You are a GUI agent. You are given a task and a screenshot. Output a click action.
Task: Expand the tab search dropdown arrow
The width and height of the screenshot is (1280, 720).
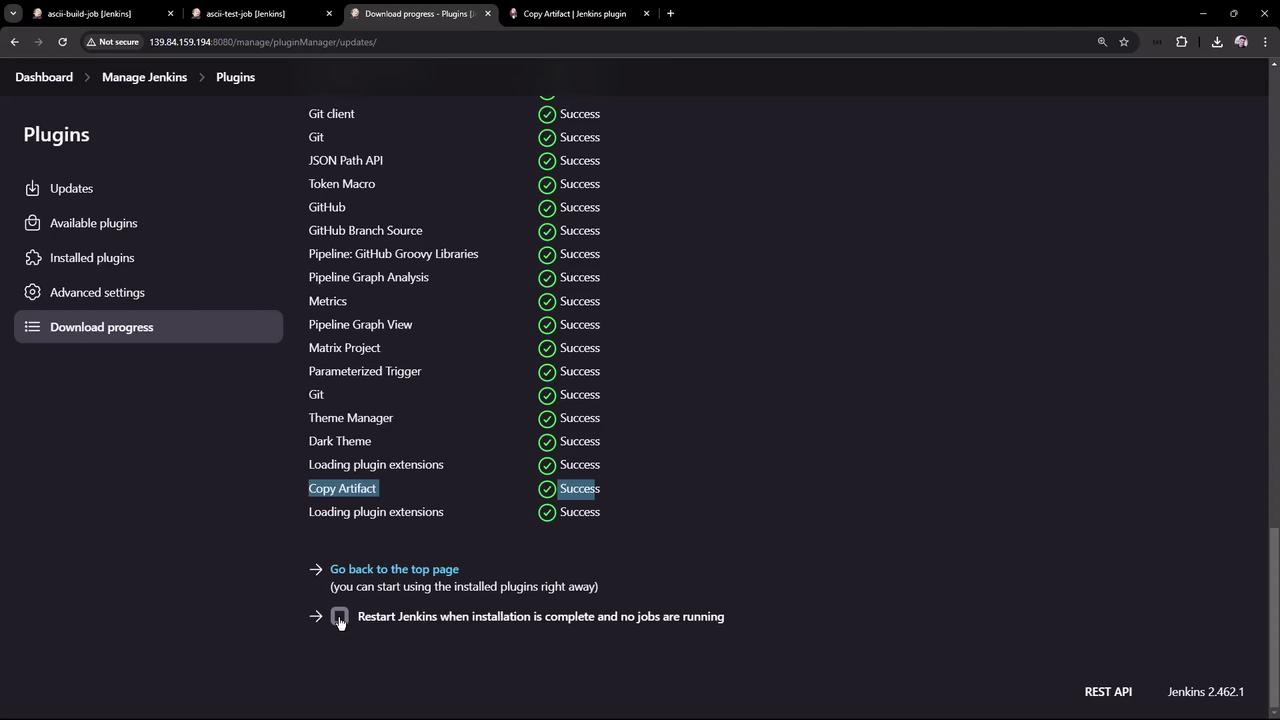tap(13, 14)
